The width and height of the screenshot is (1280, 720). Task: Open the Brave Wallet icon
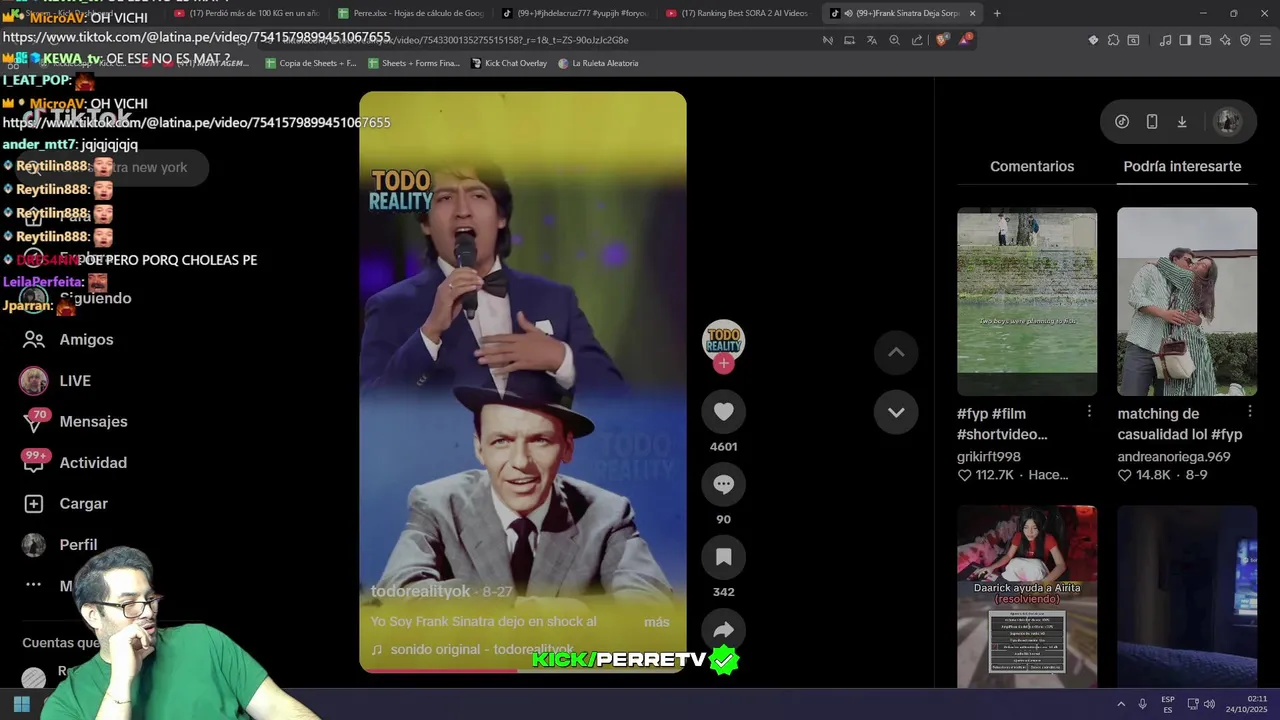[x=1205, y=40]
